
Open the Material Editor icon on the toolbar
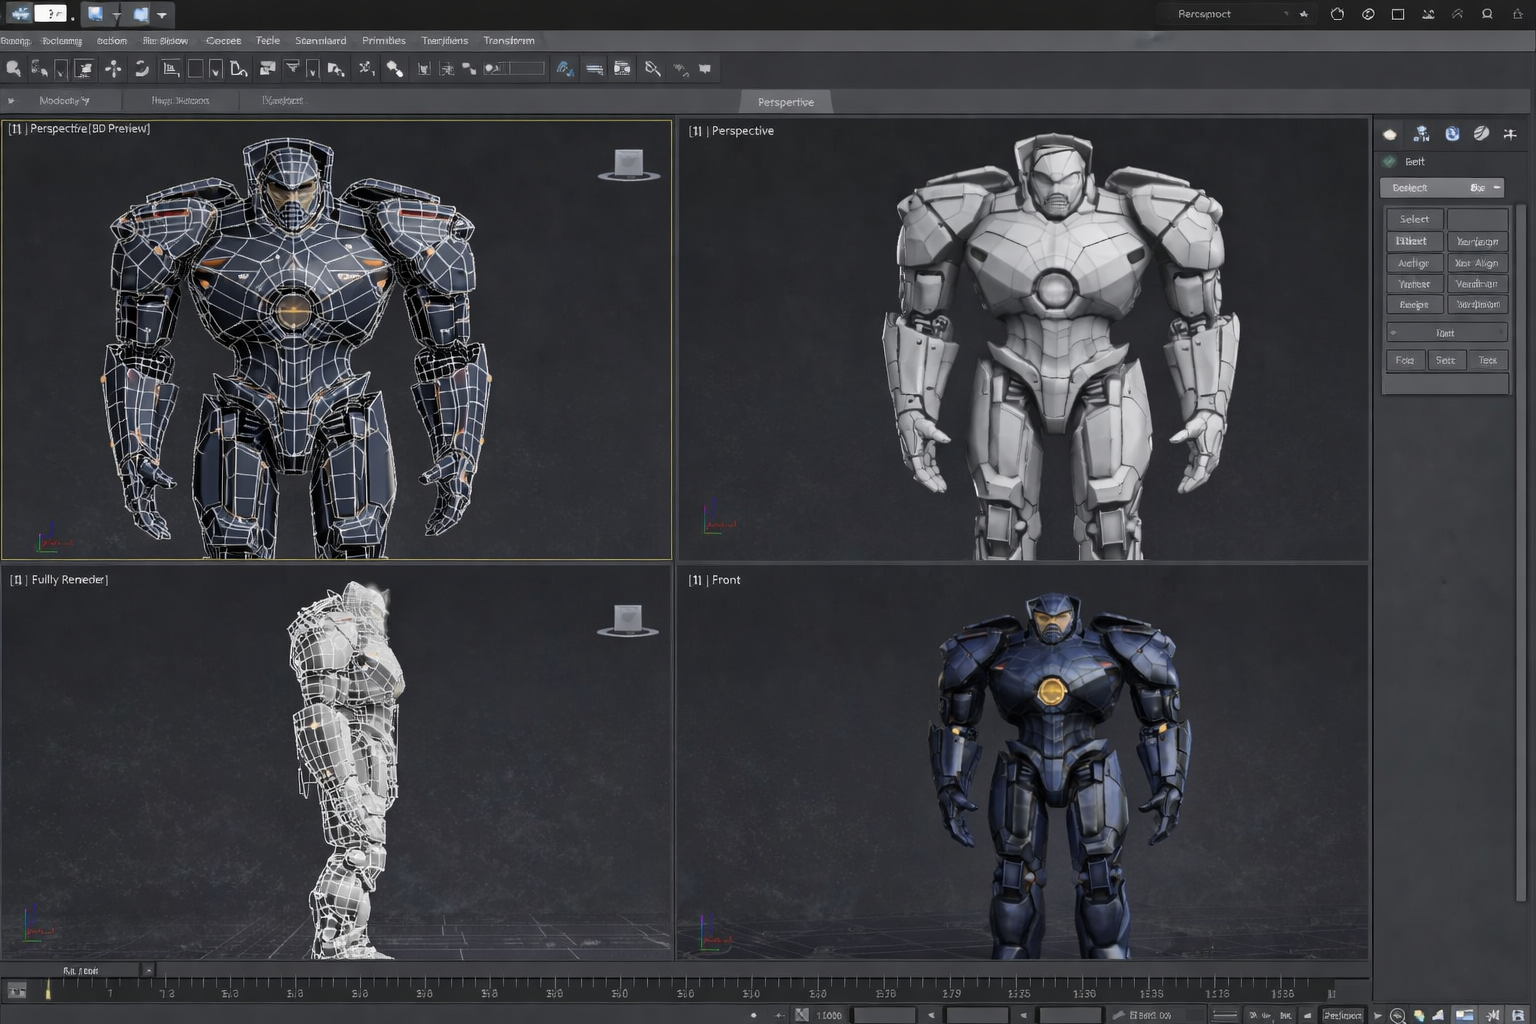[x=622, y=68]
